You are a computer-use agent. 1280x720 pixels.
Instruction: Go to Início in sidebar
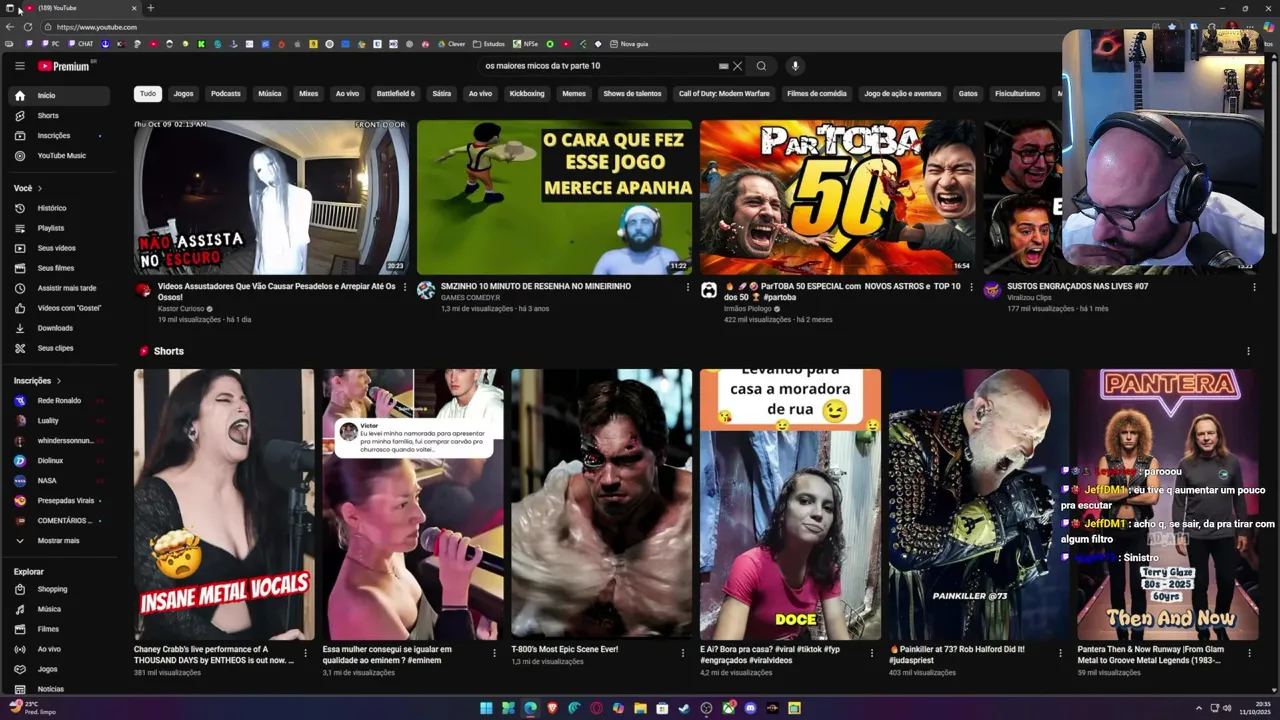pyautogui.click(x=60, y=96)
